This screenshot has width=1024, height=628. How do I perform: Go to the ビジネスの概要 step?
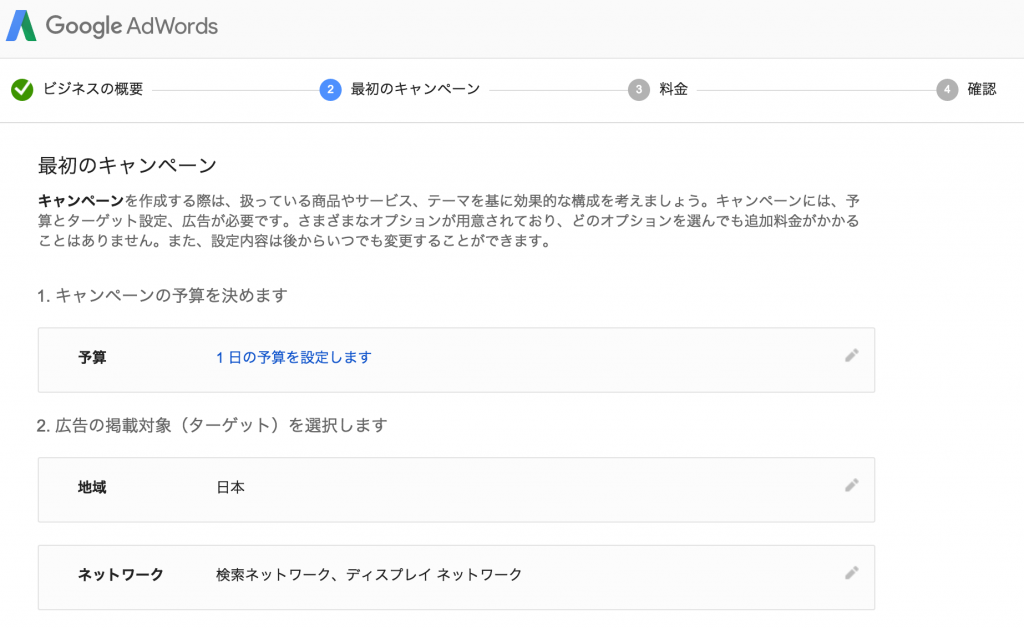(93, 89)
